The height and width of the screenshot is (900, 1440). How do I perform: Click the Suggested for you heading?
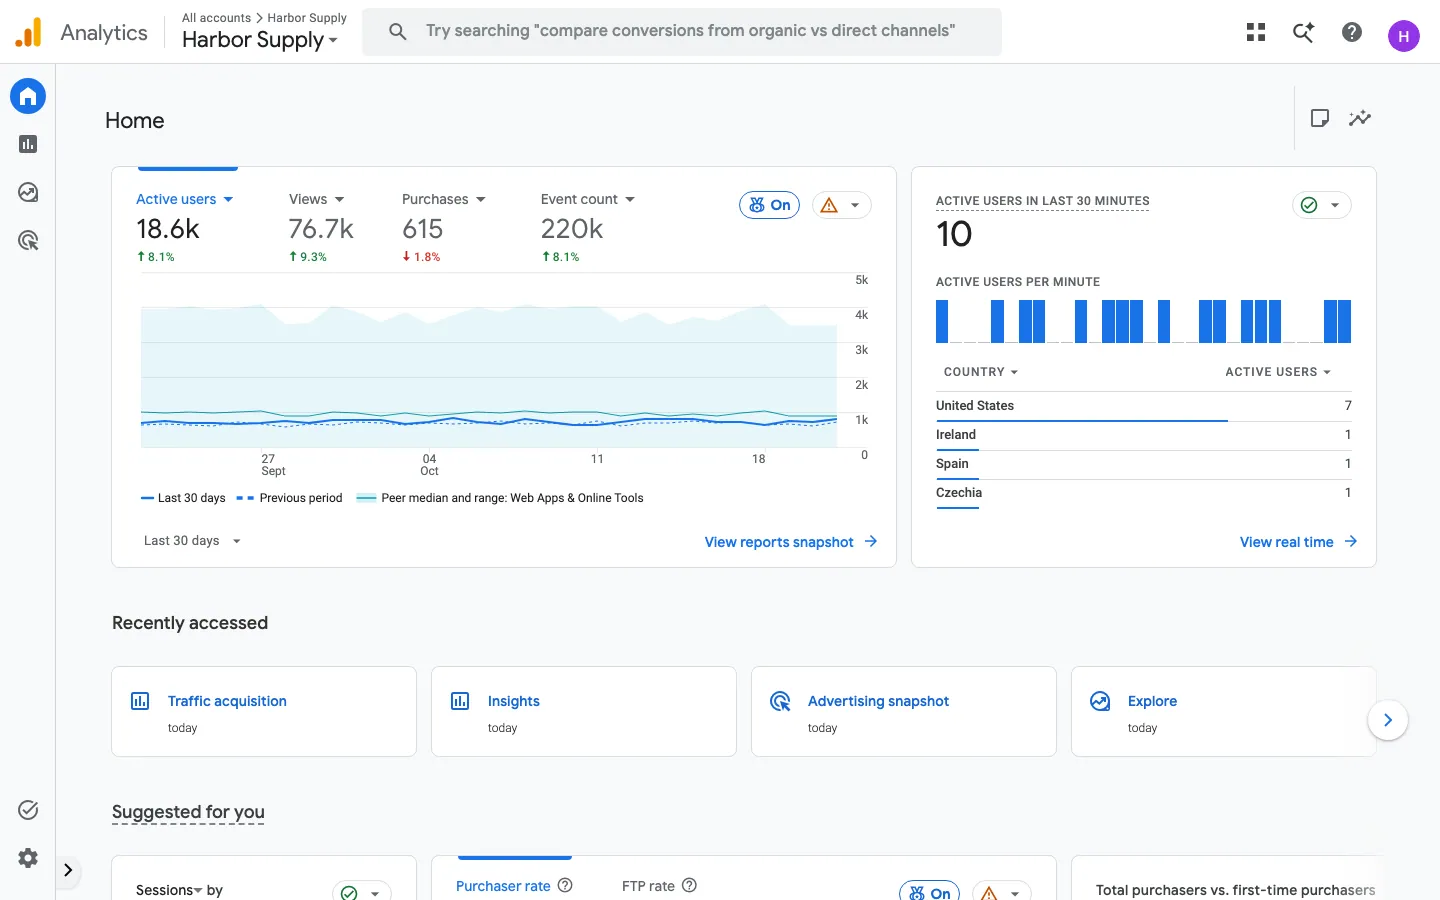[x=188, y=812]
